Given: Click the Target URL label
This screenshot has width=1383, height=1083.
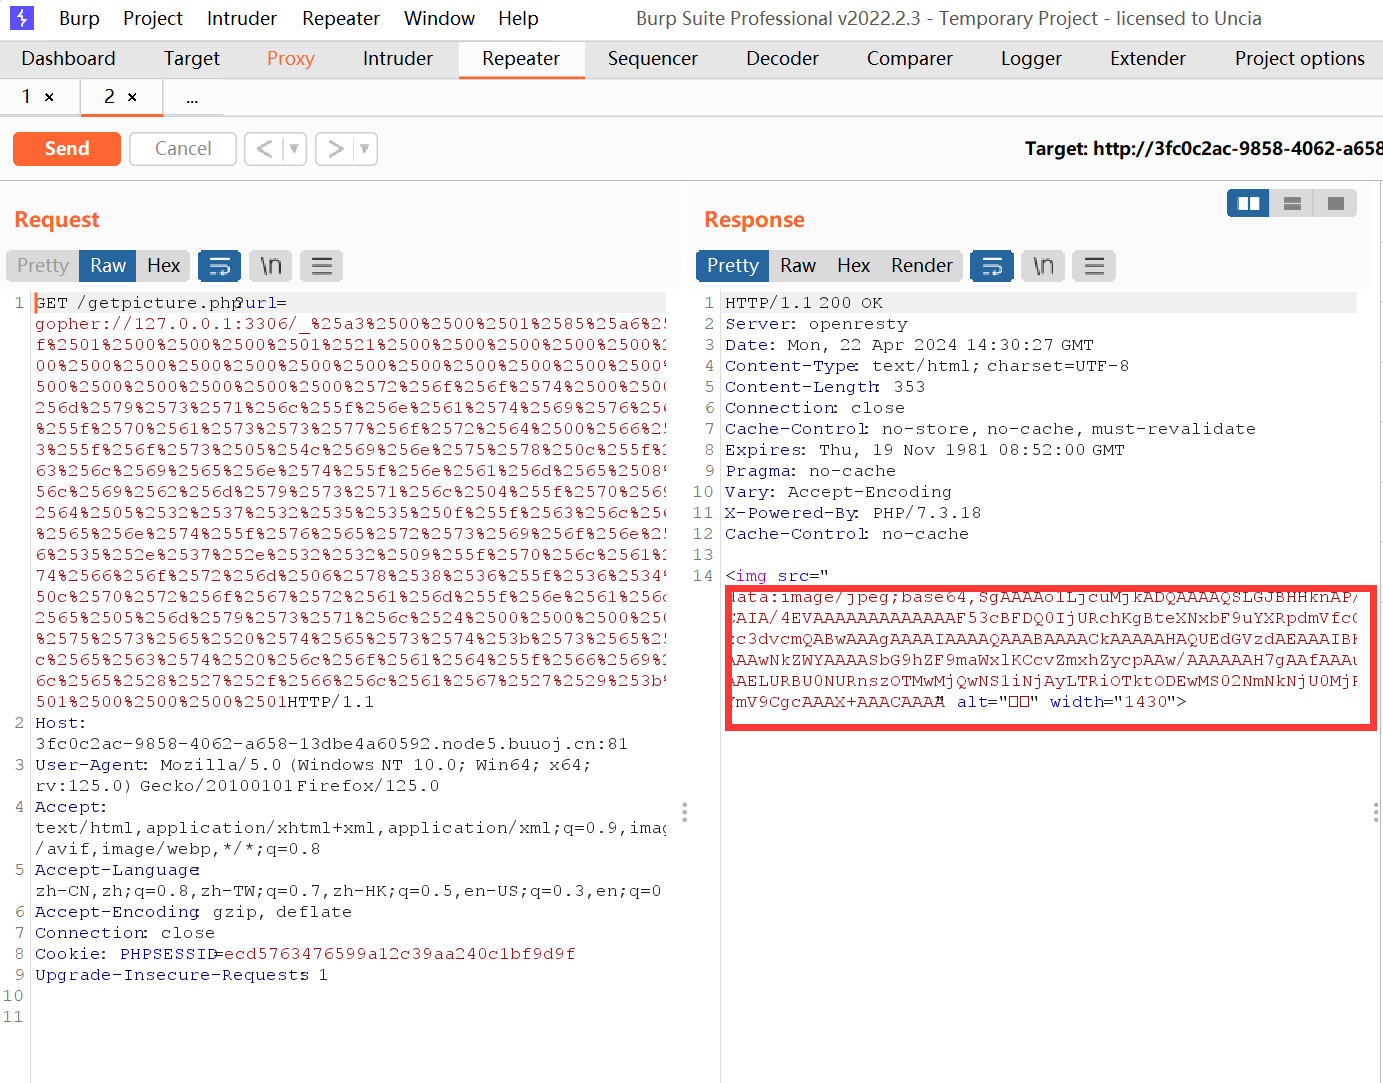Looking at the screenshot, I should [1203, 149].
